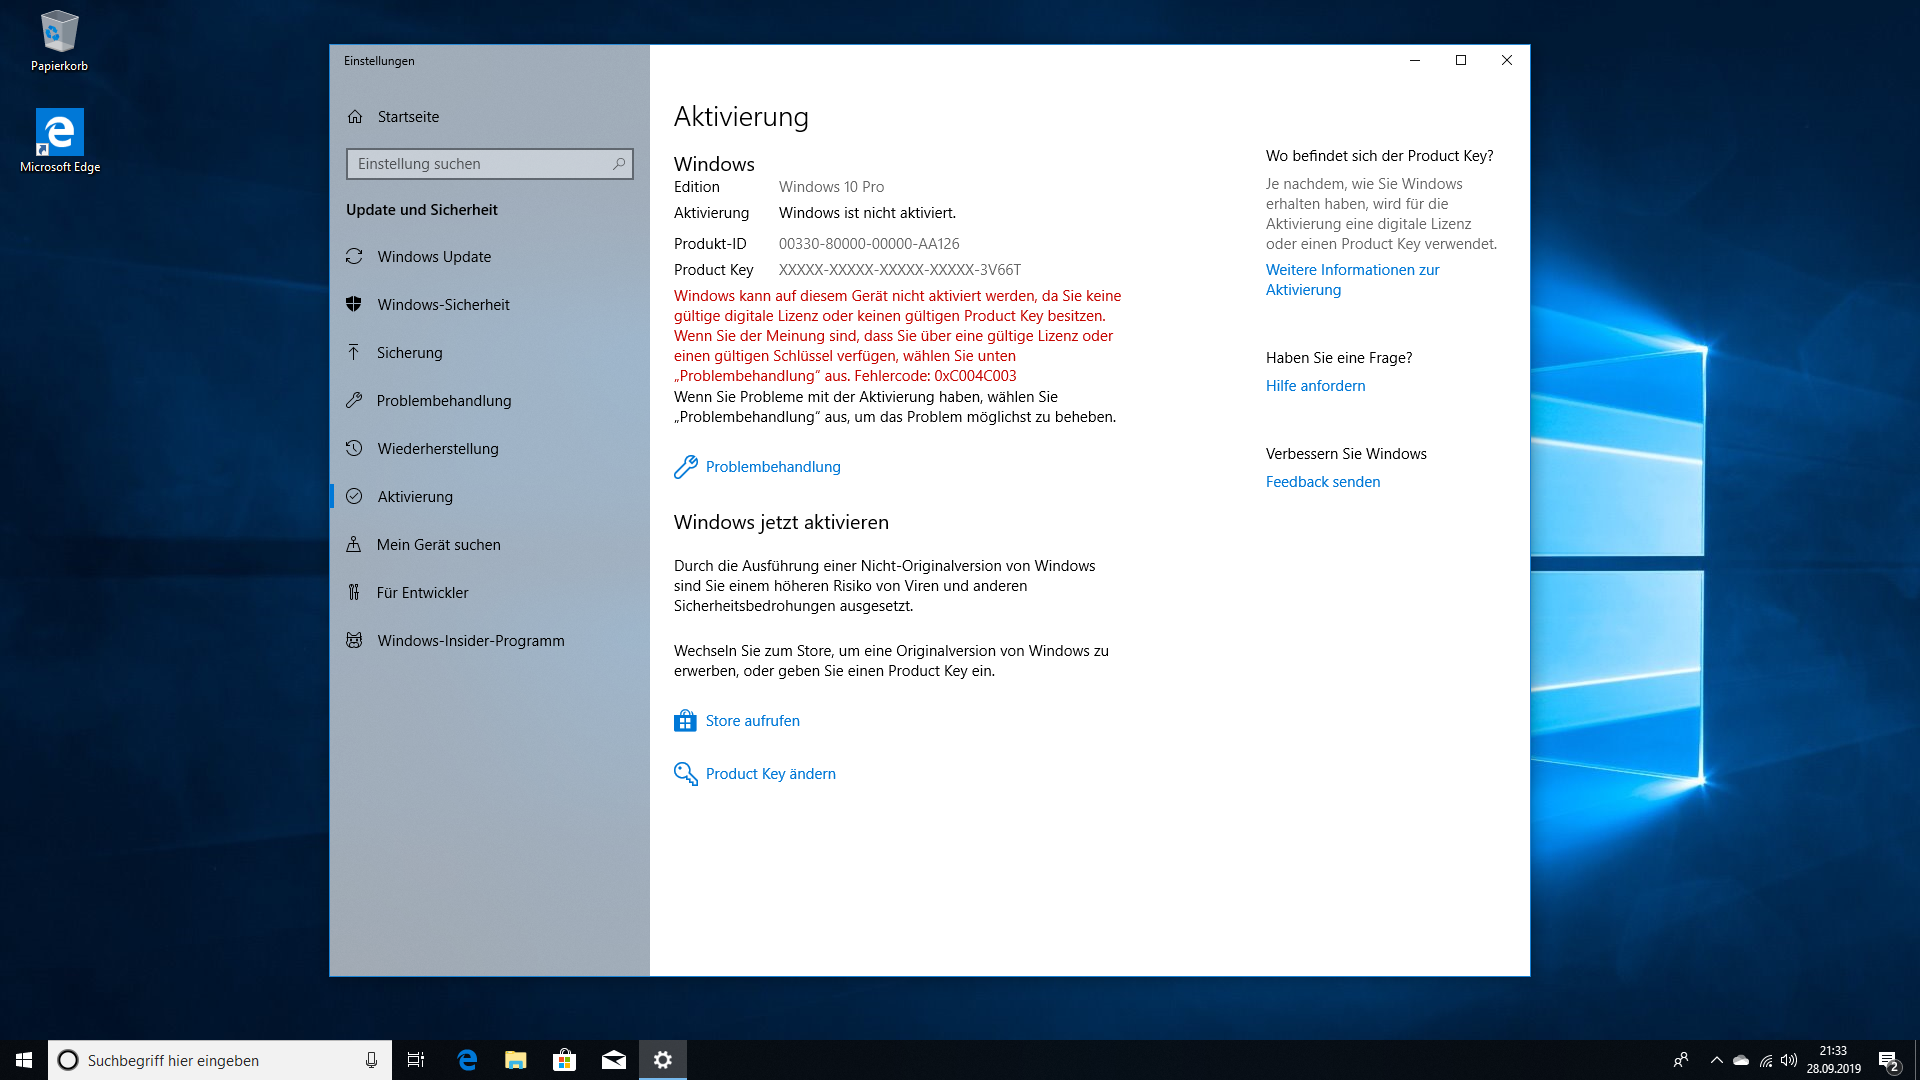Open Mein Gerät suchen page
The image size is (1920, 1080).
coord(490,545)
